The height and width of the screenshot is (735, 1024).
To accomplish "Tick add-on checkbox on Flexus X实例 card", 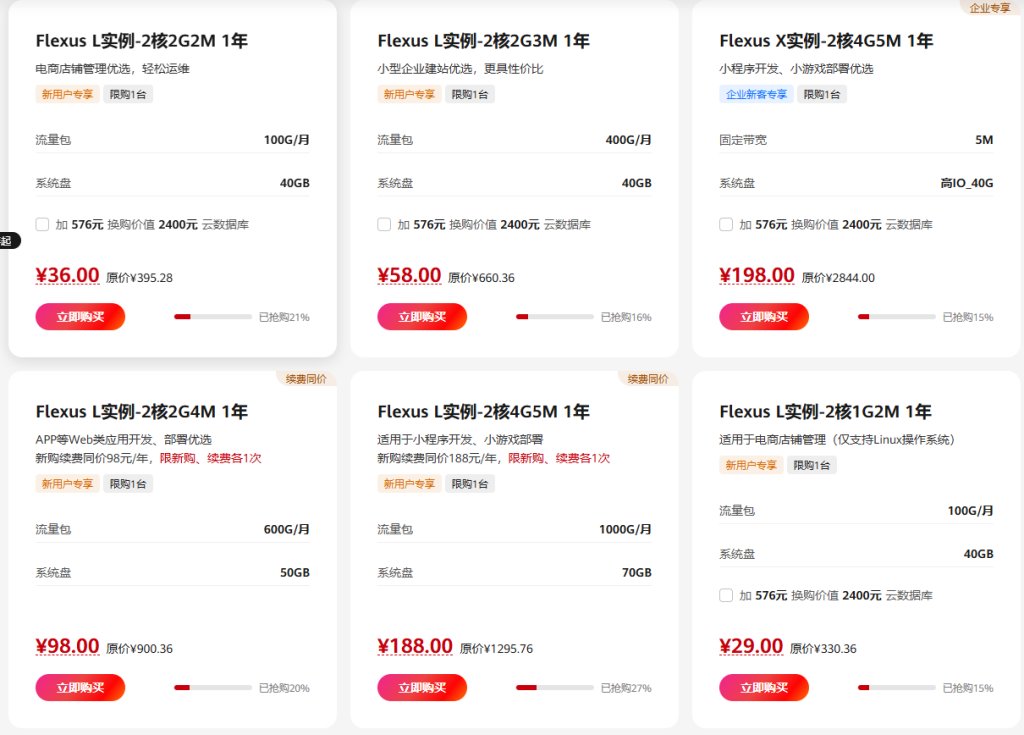I will 726,225.
